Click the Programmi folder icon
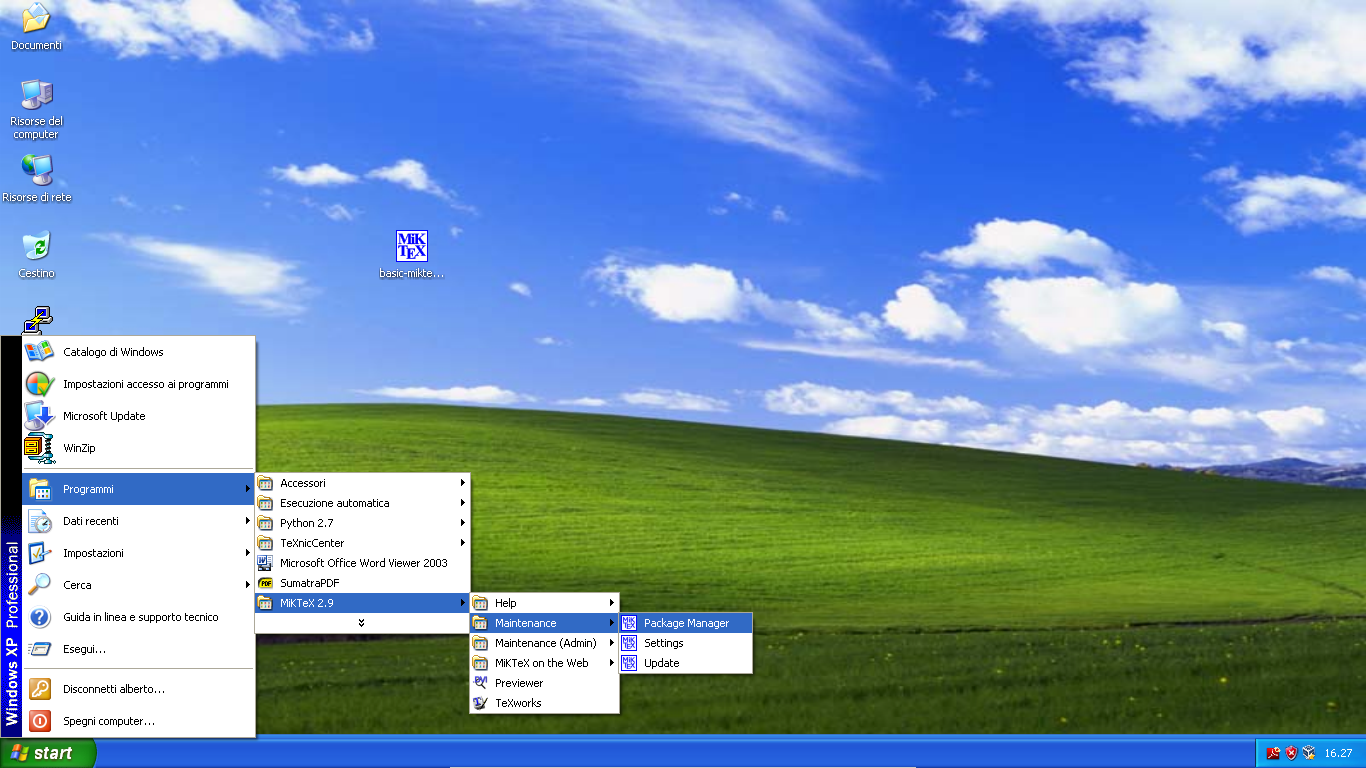 [39, 489]
